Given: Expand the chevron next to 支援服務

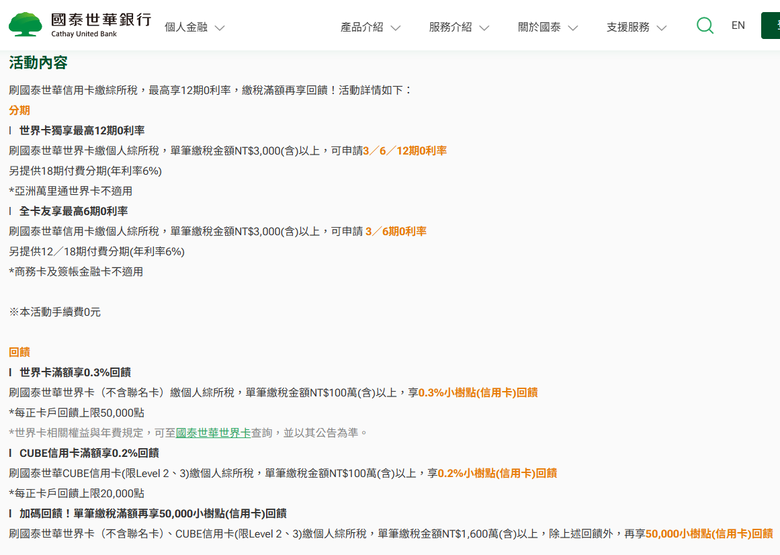Looking at the screenshot, I should tap(662, 28).
